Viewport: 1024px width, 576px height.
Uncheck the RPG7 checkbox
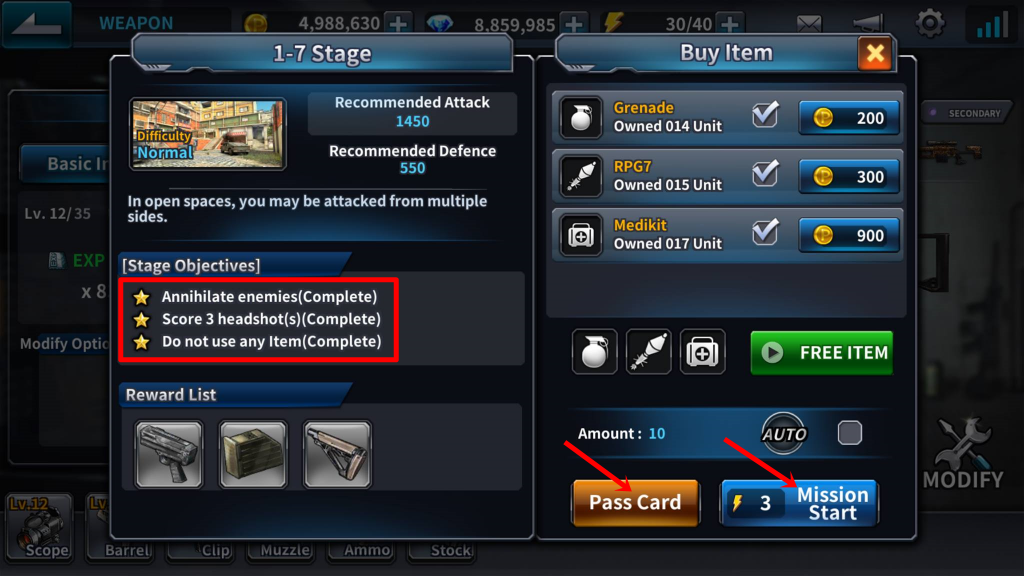(765, 174)
